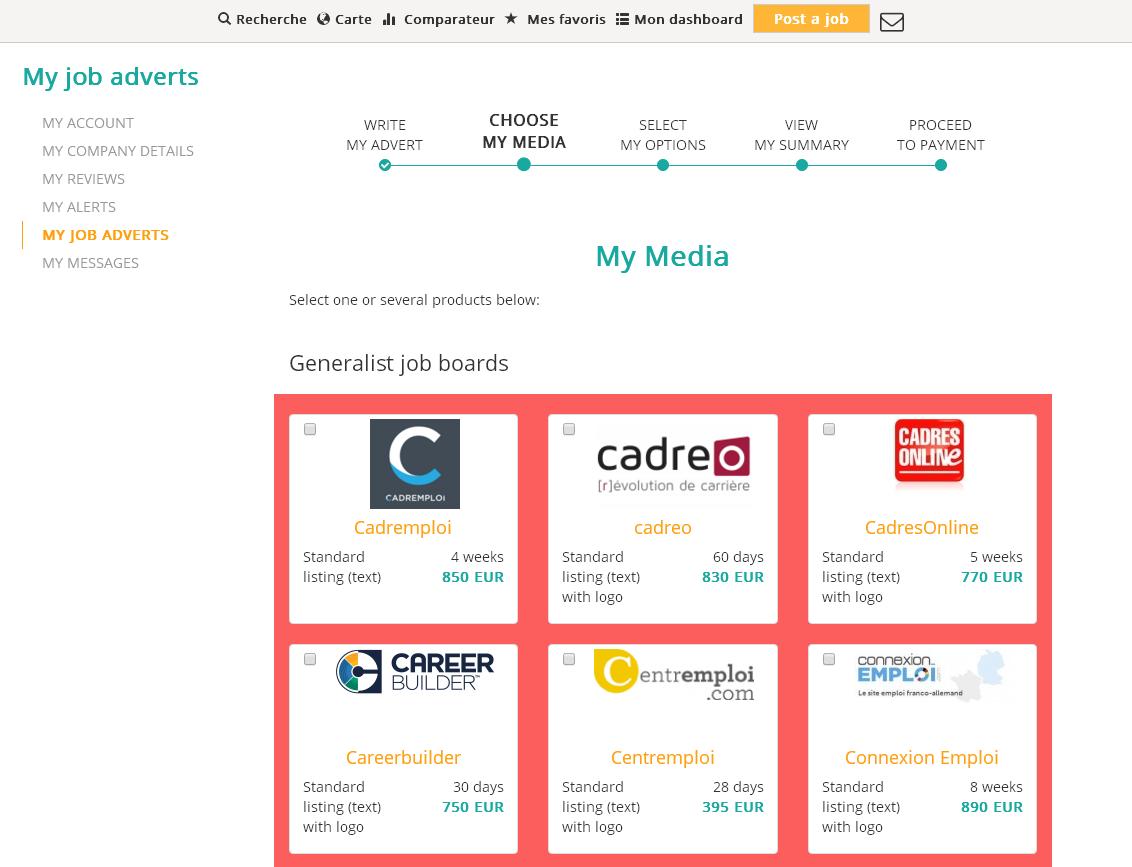
Task: Open the CadresOnline title link
Action: (x=922, y=528)
